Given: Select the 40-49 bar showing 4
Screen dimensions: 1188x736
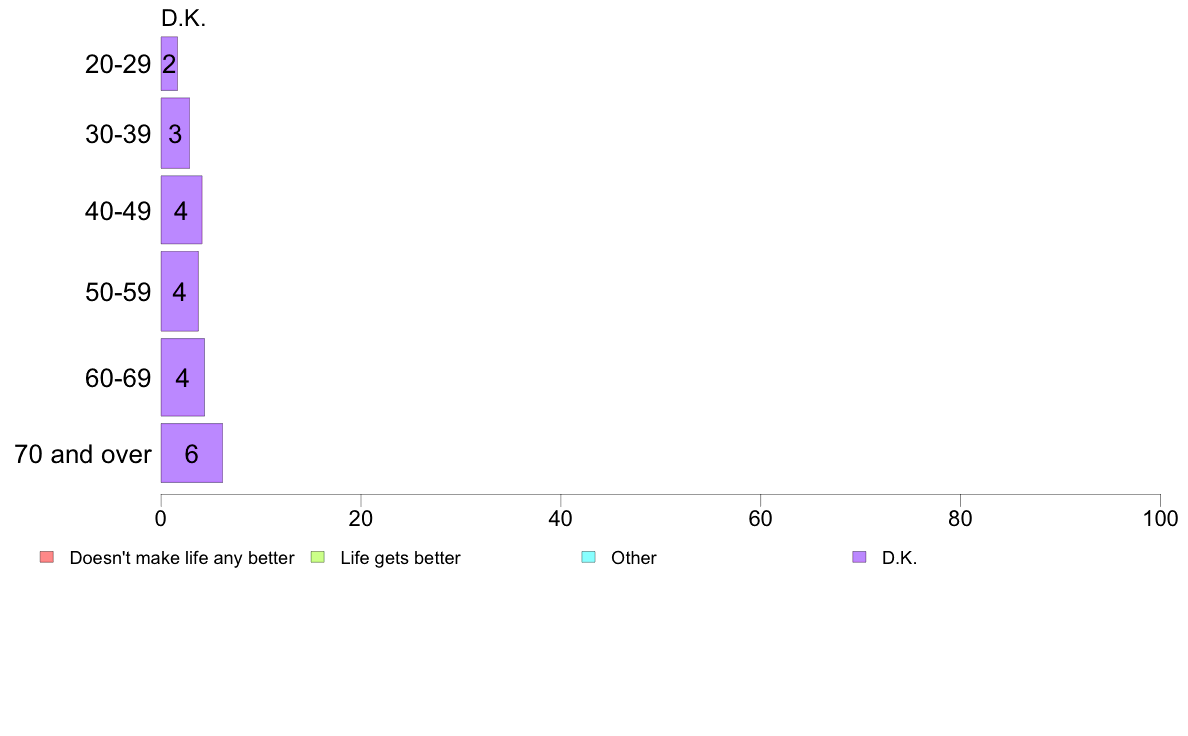Looking at the screenshot, I should pos(181,210).
